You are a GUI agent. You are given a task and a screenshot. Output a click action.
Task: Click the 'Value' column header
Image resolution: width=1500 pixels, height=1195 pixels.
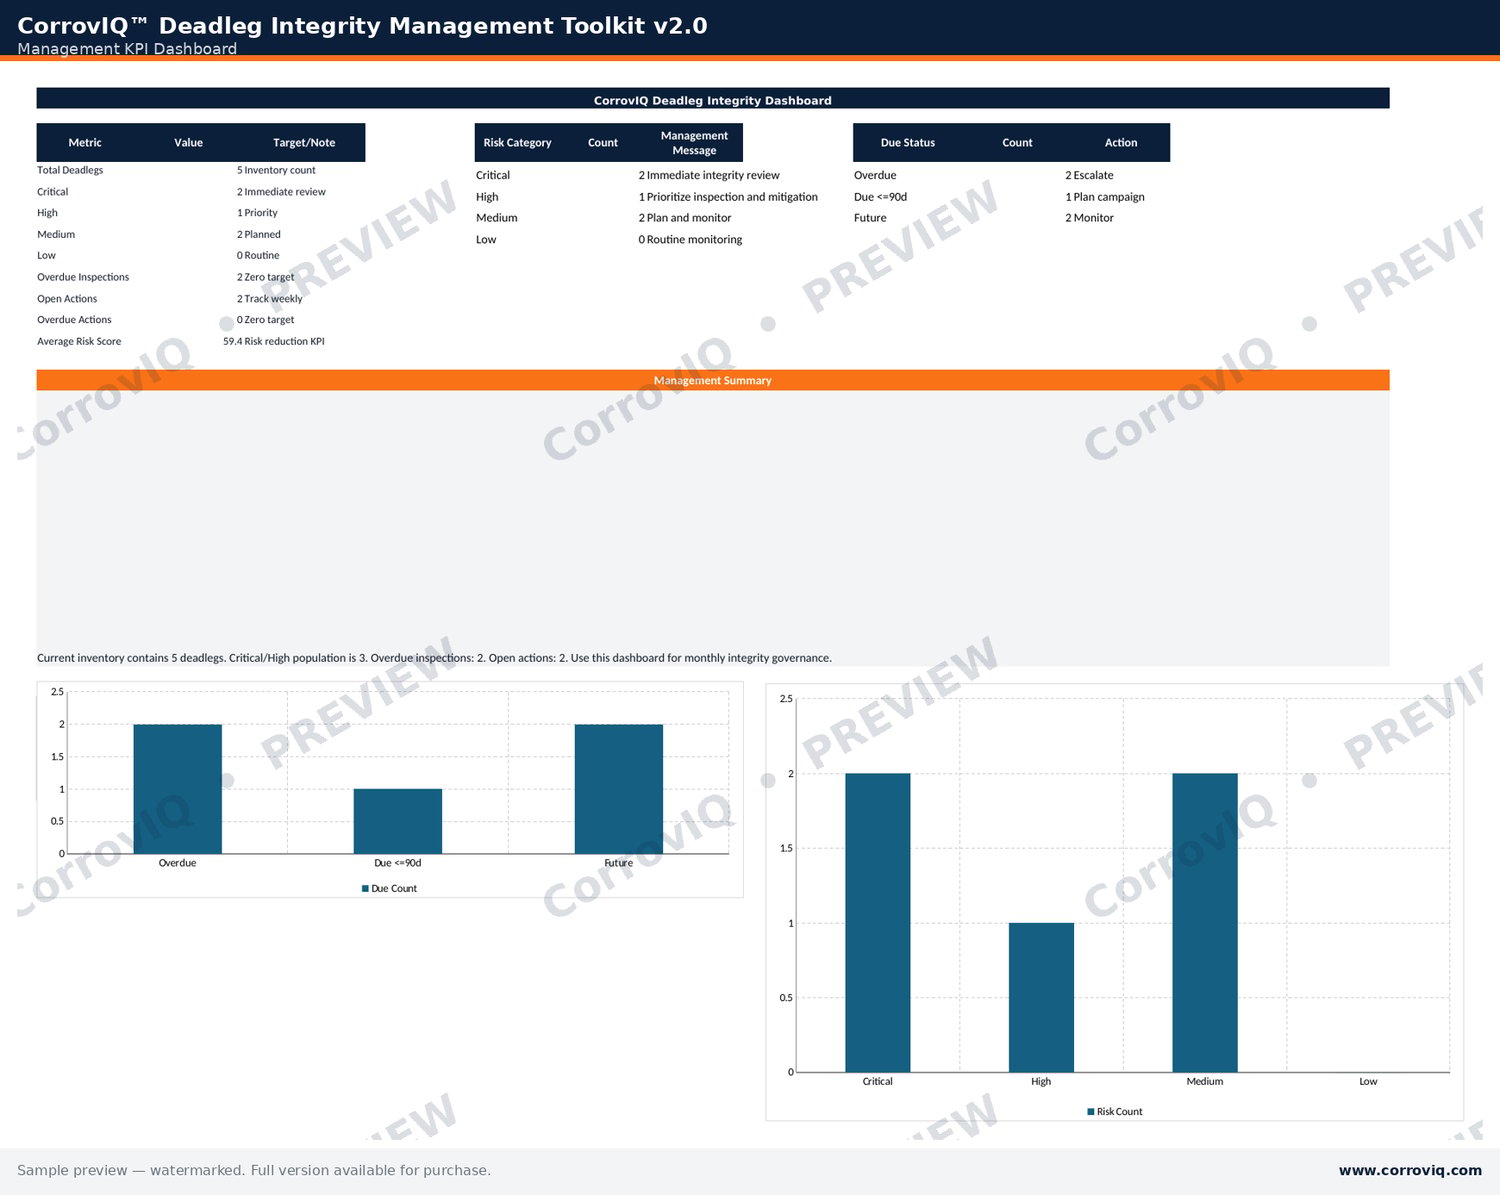188,142
